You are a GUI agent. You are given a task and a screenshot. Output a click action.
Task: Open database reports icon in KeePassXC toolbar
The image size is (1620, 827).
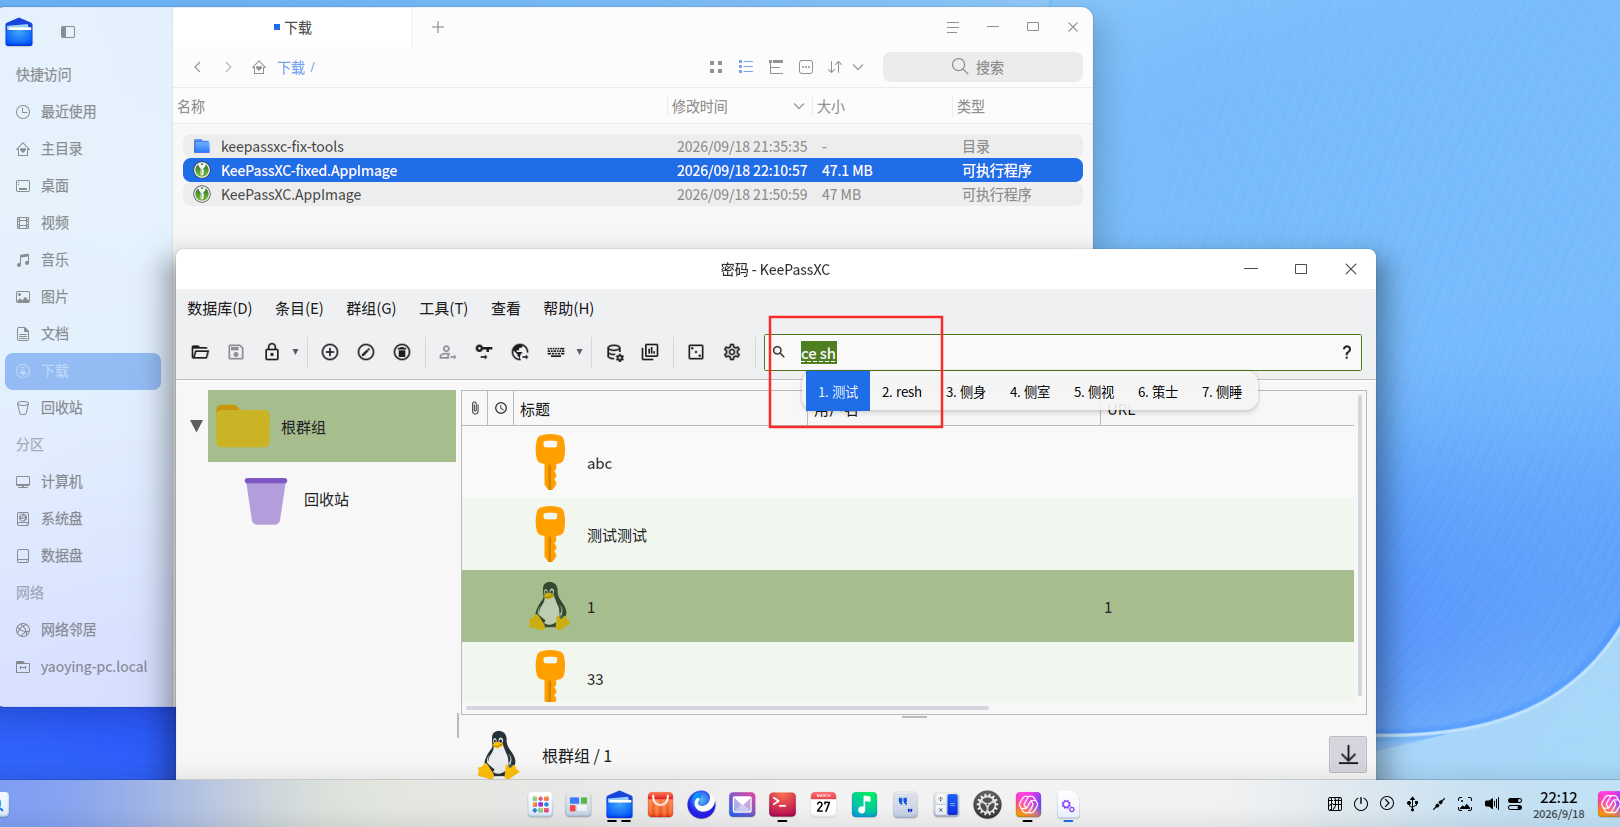click(650, 352)
